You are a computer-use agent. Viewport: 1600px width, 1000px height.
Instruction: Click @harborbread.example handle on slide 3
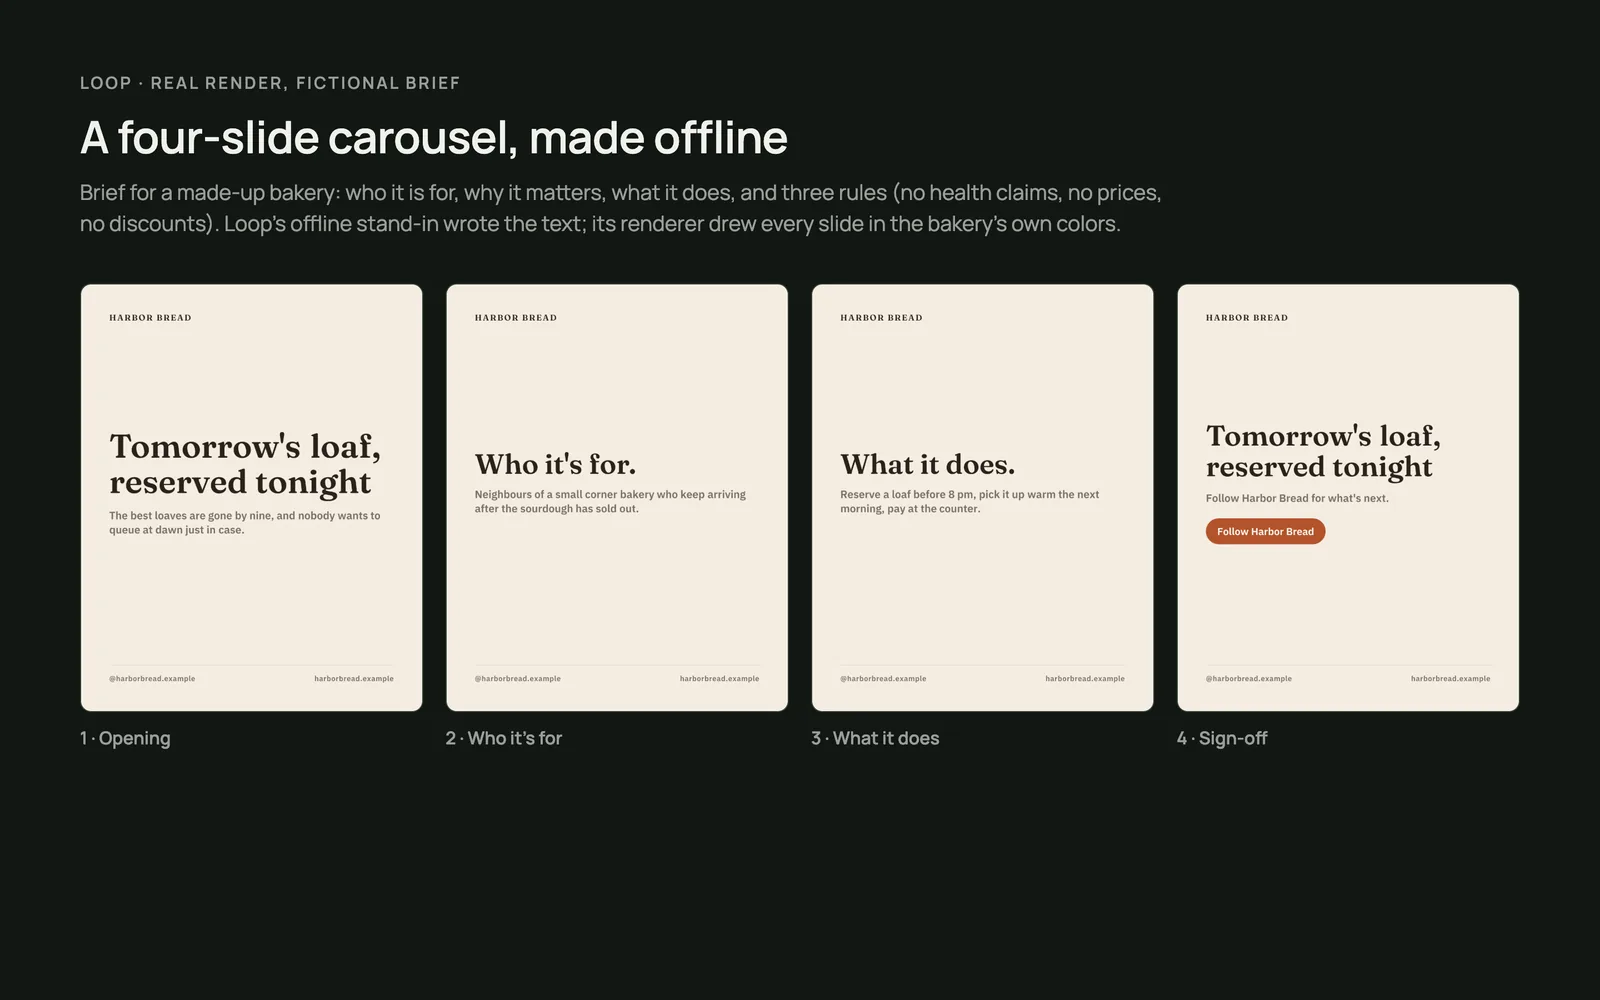pos(883,678)
